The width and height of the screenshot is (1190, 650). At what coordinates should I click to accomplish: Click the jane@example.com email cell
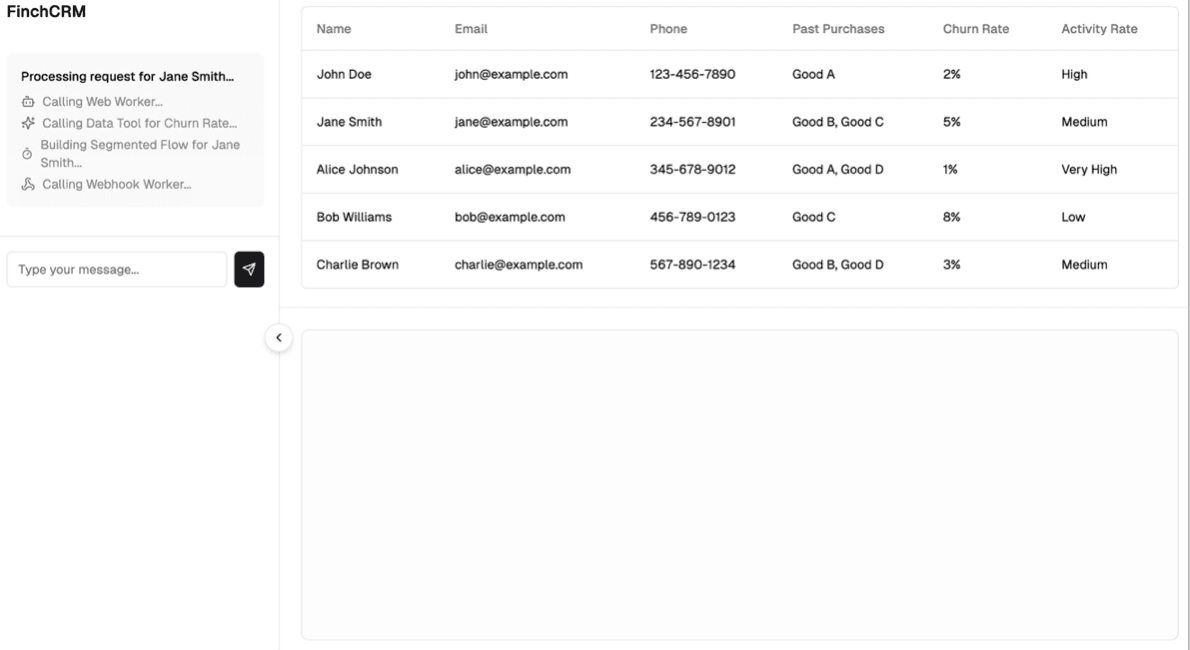pyautogui.click(x=511, y=122)
